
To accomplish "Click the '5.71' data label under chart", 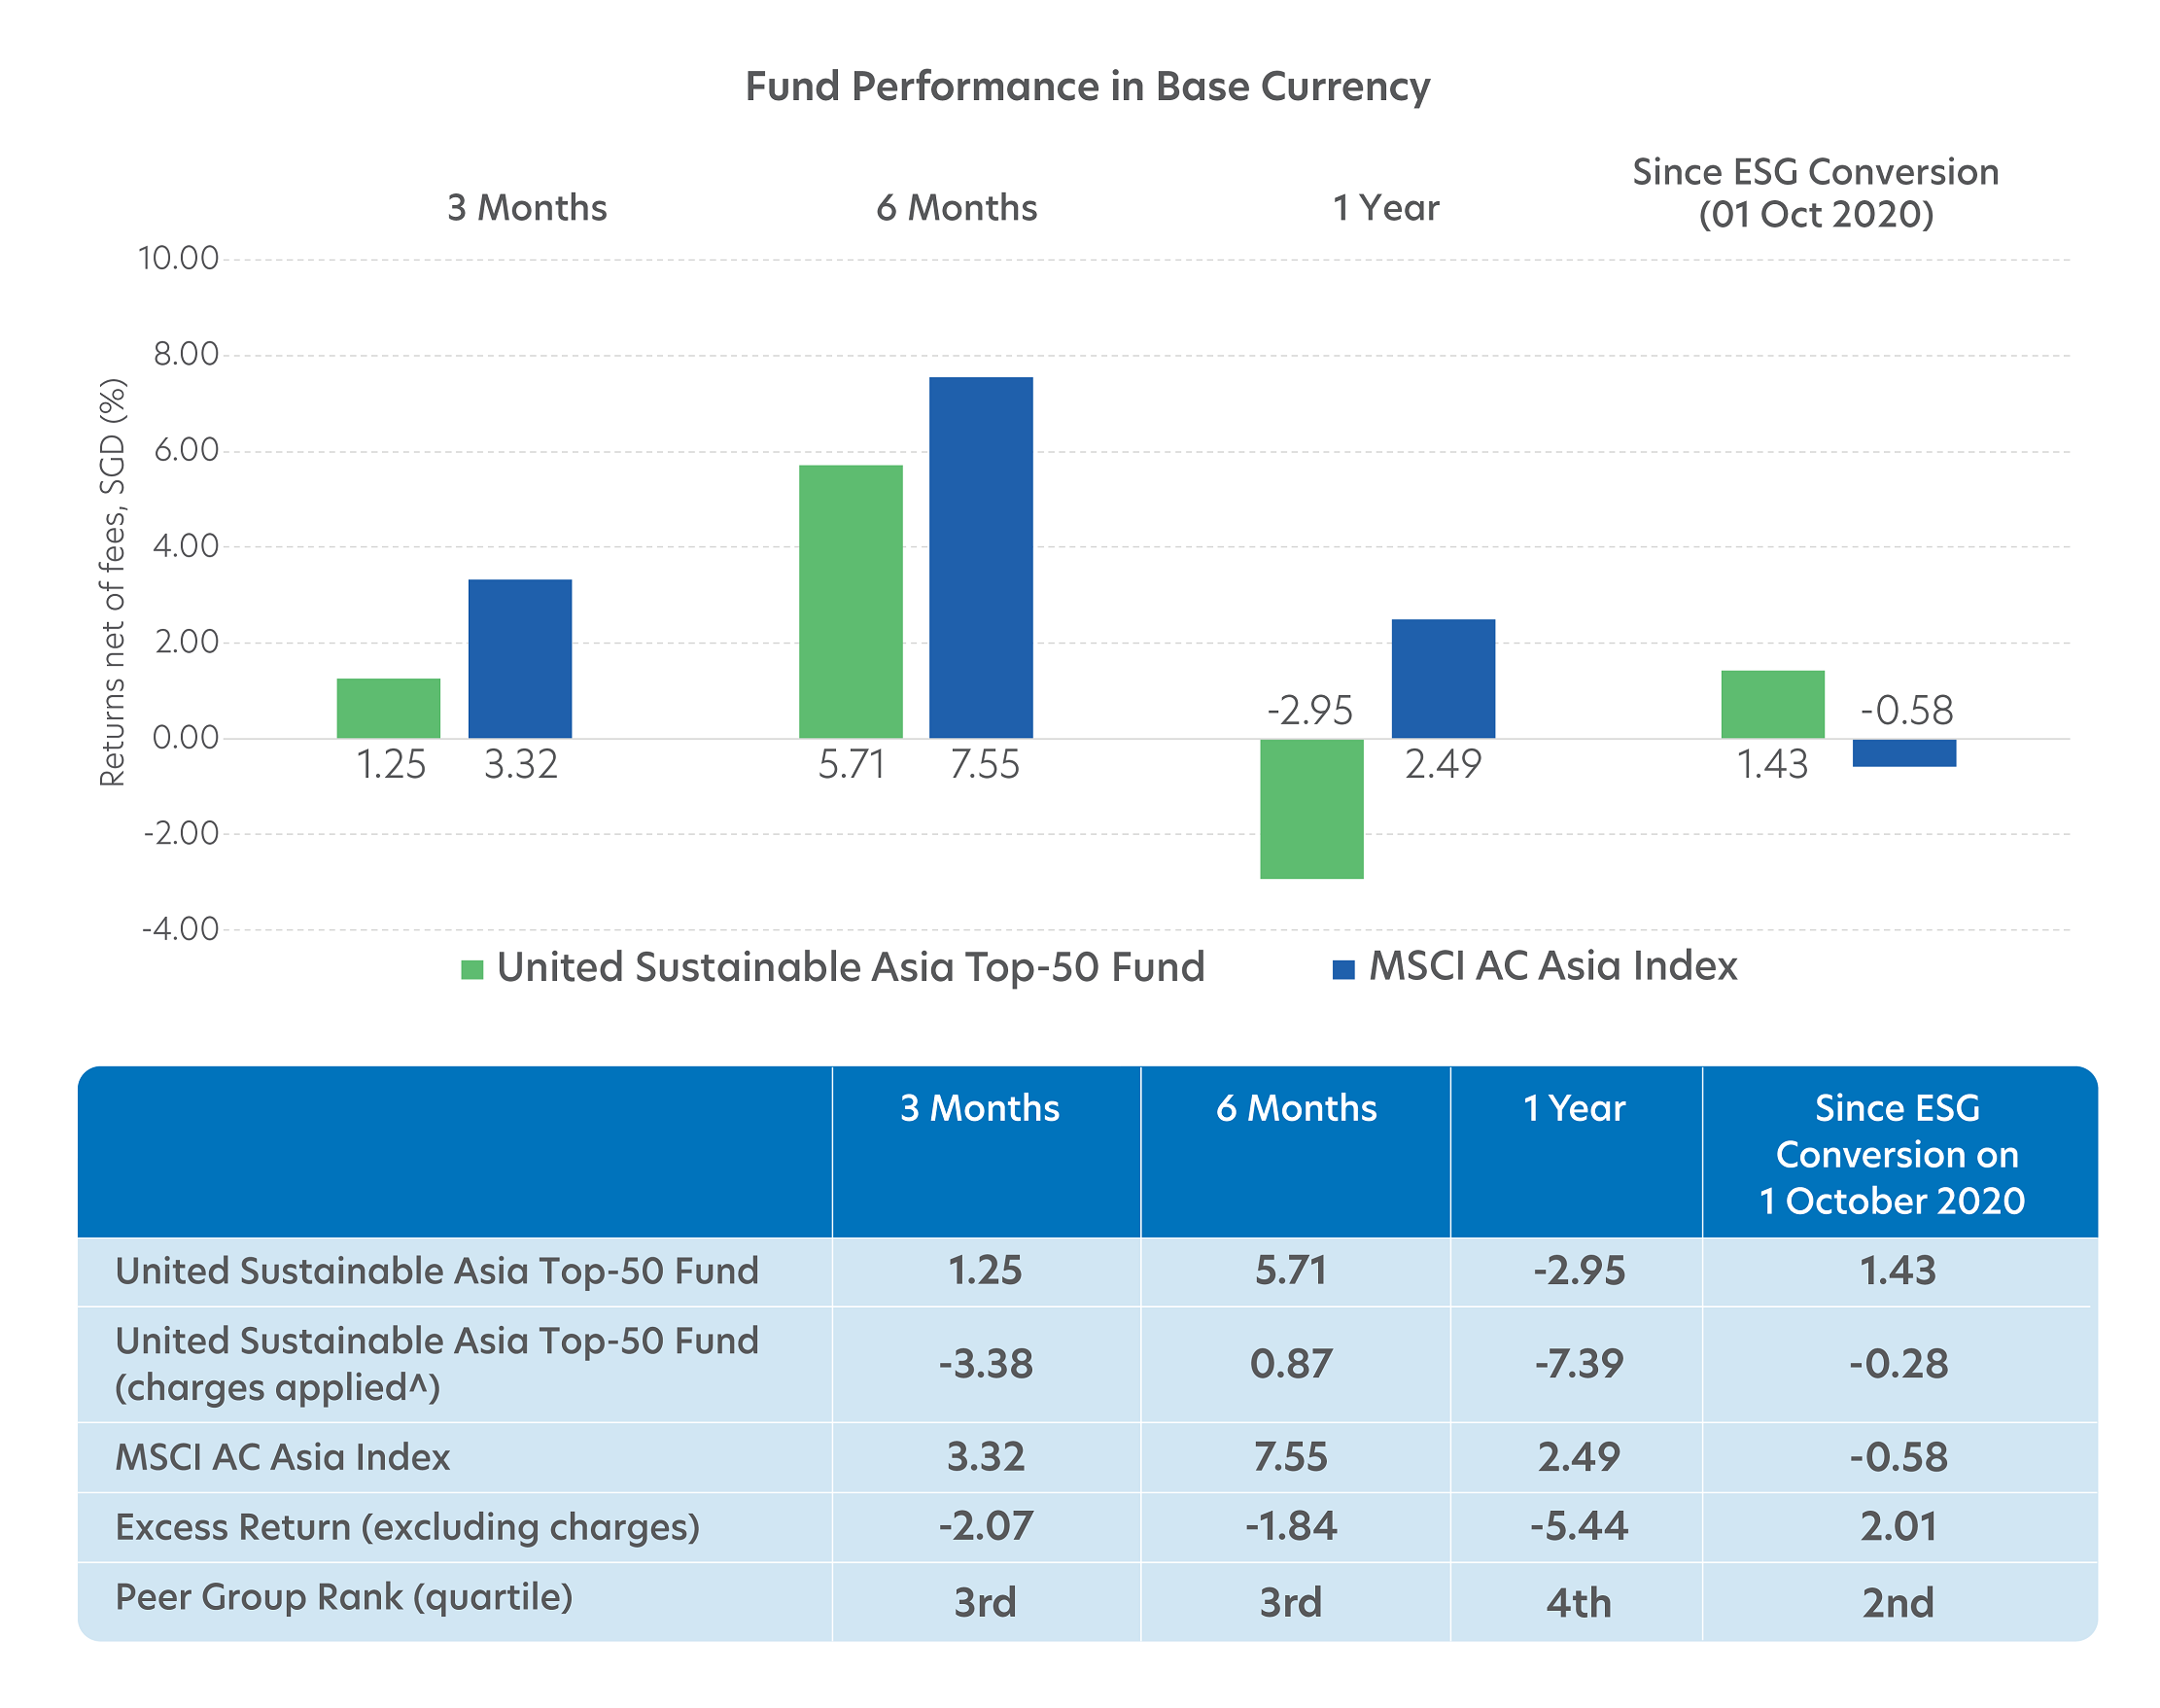I will pos(852,765).
